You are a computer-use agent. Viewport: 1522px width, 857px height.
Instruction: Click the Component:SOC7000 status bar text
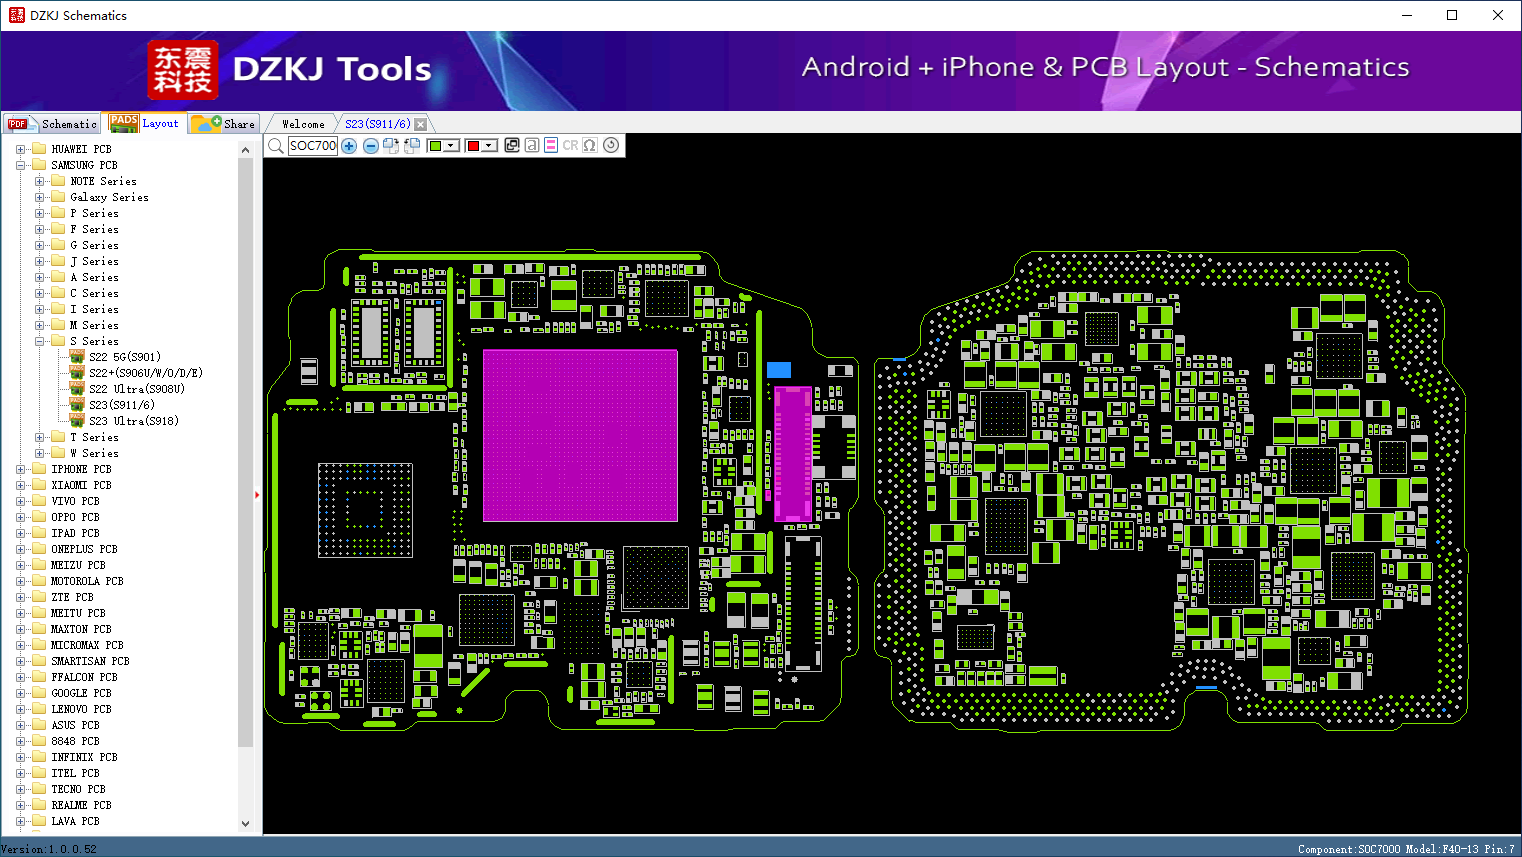(1349, 849)
